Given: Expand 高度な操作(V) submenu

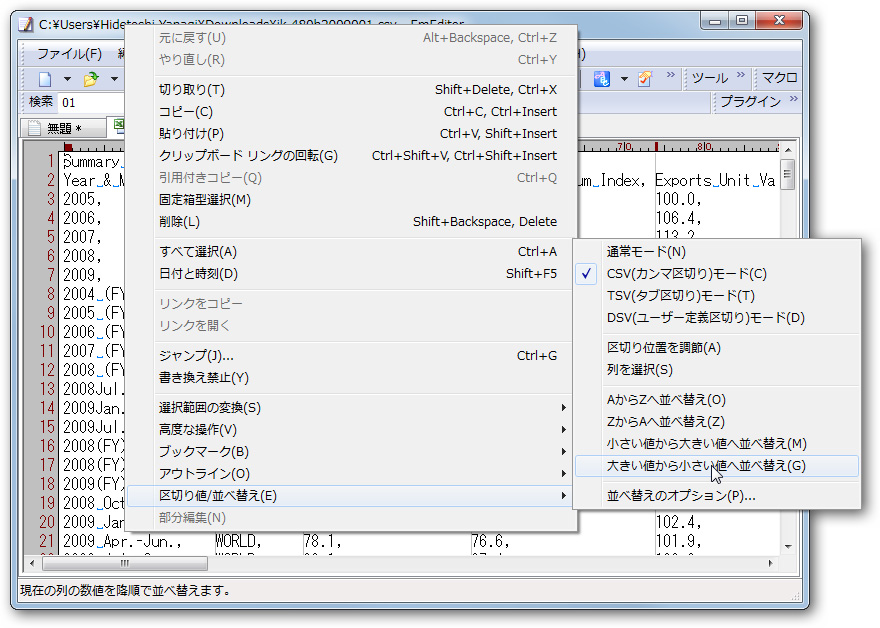Looking at the screenshot, I should tap(351, 430).
